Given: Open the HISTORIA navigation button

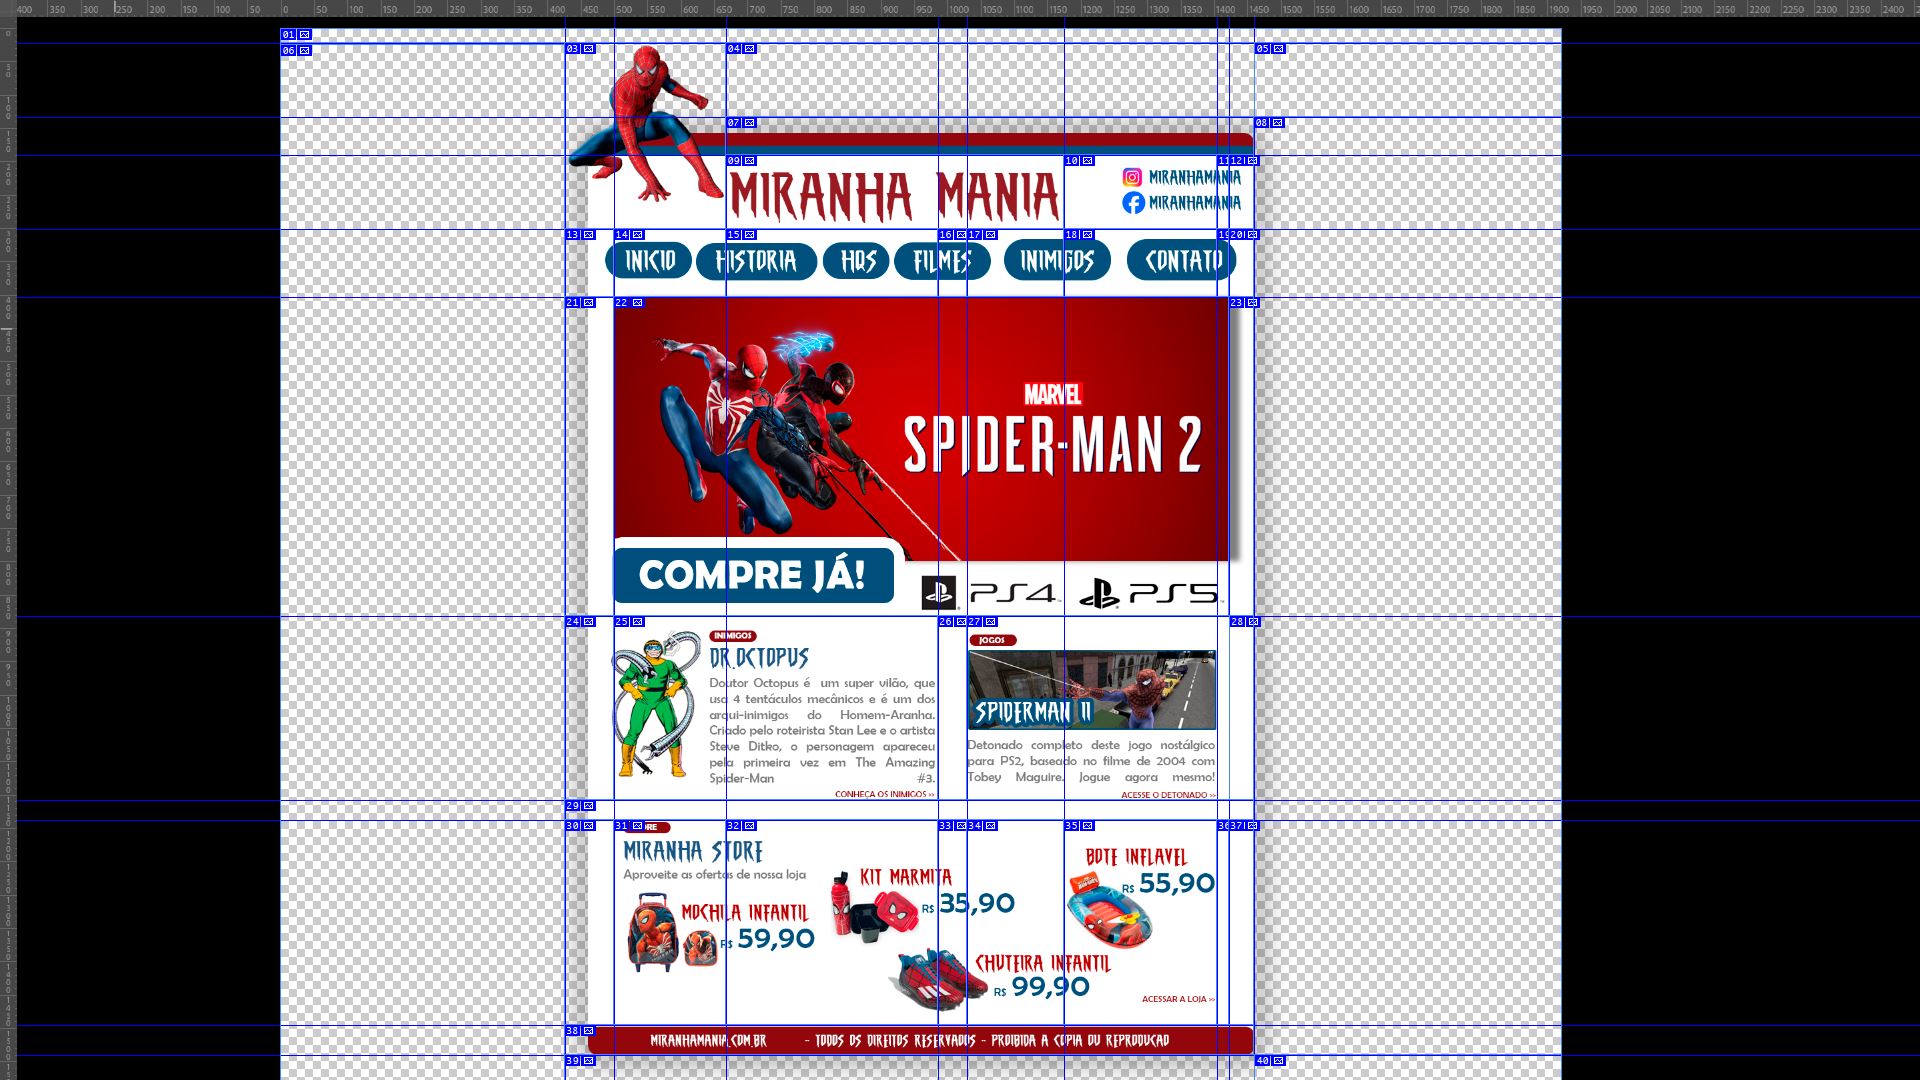Looking at the screenshot, I should [x=756, y=261].
